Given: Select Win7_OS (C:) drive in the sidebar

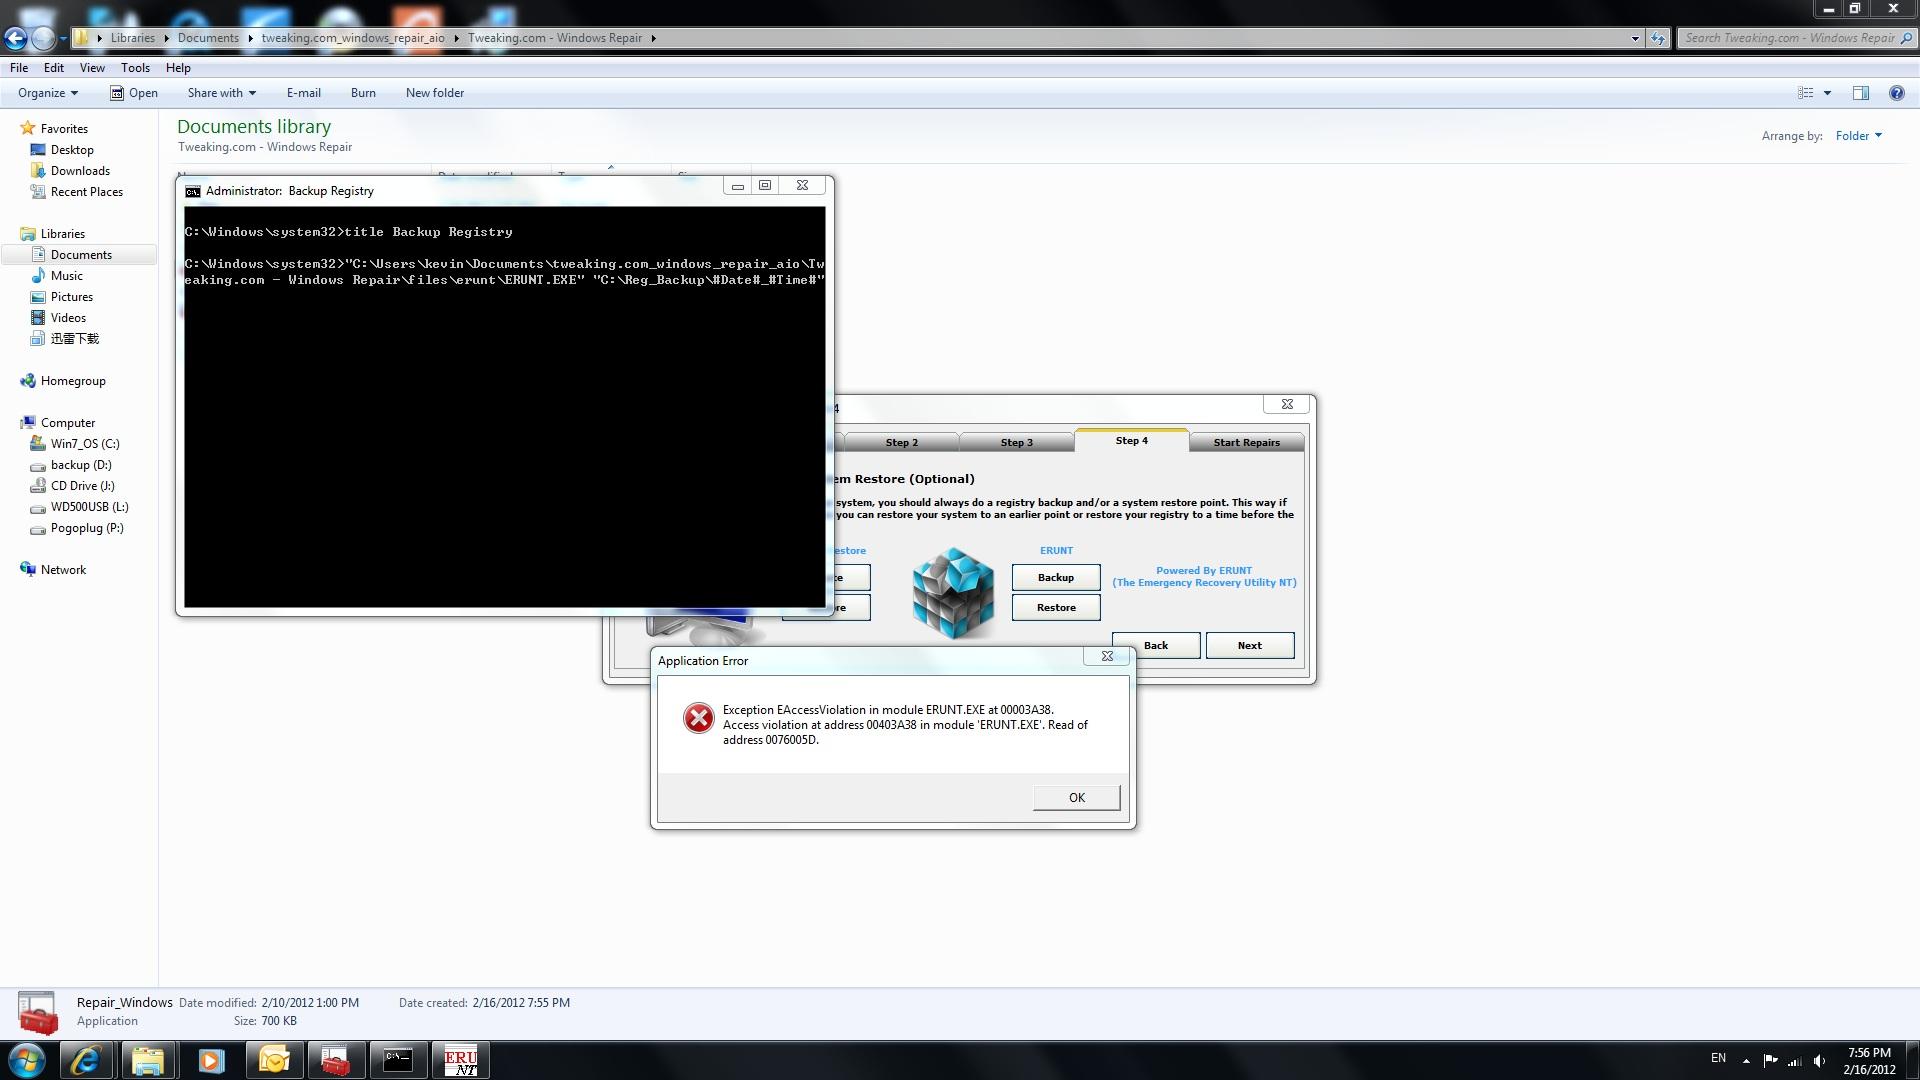Looking at the screenshot, I should coord(84,444).
